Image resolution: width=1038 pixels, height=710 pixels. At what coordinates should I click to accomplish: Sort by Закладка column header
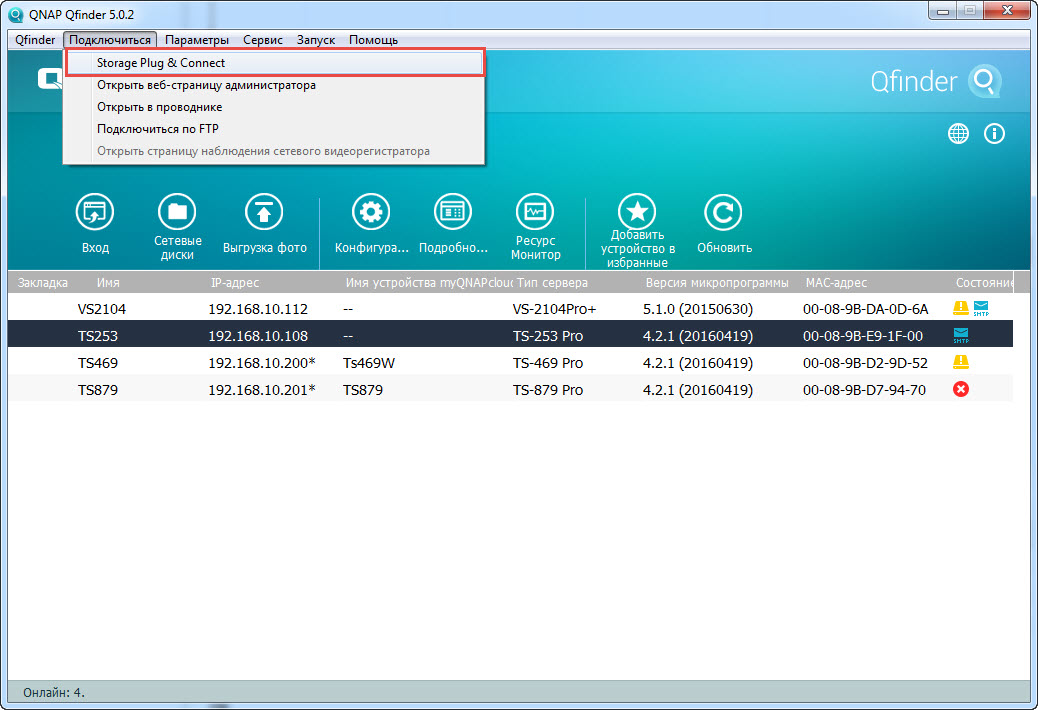pos(42,283)
